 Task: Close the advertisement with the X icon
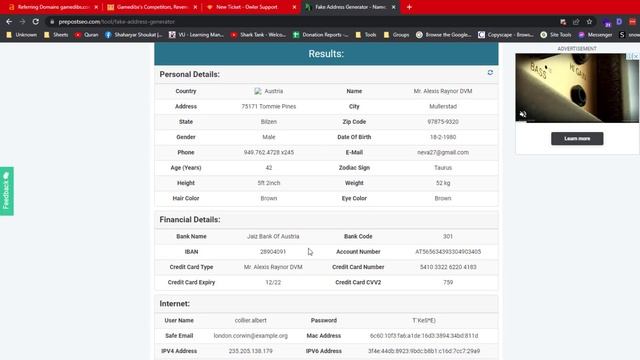[x=636, y=56]
